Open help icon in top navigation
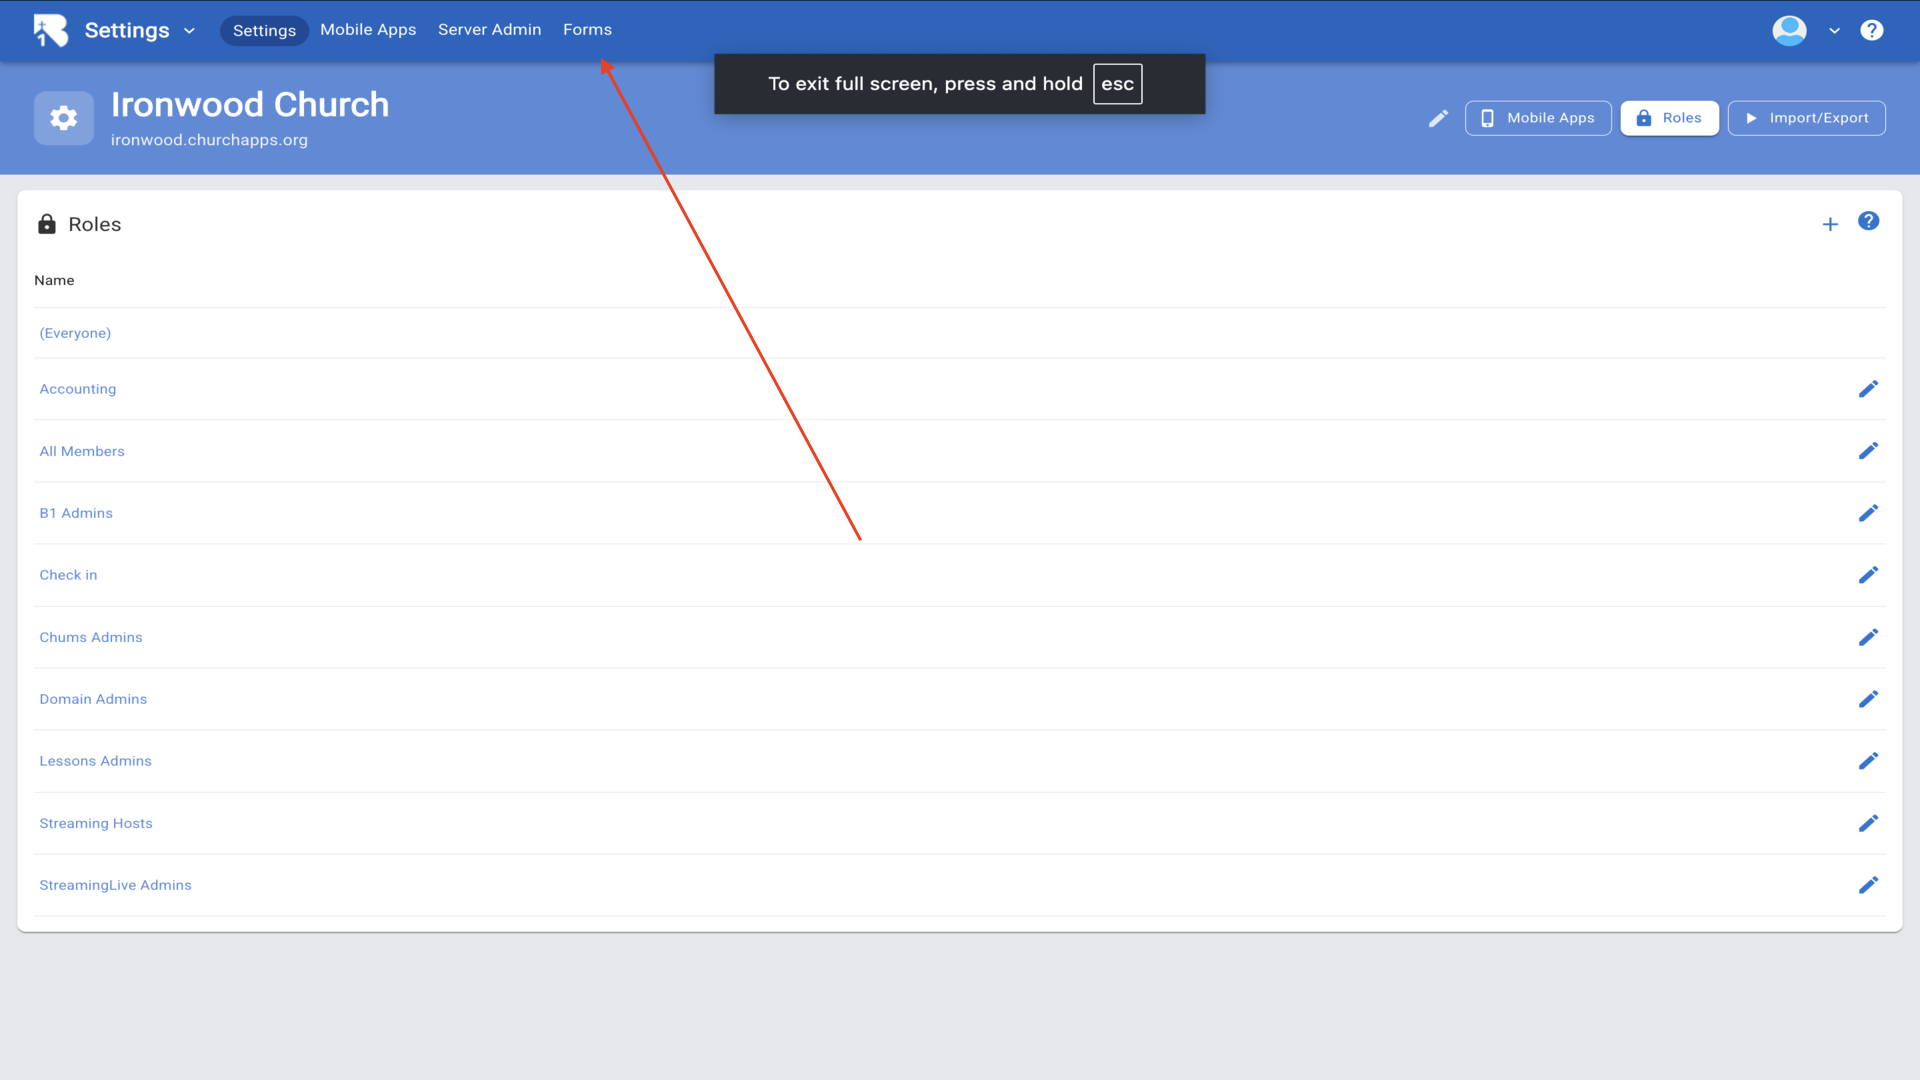 [1872, 30]
